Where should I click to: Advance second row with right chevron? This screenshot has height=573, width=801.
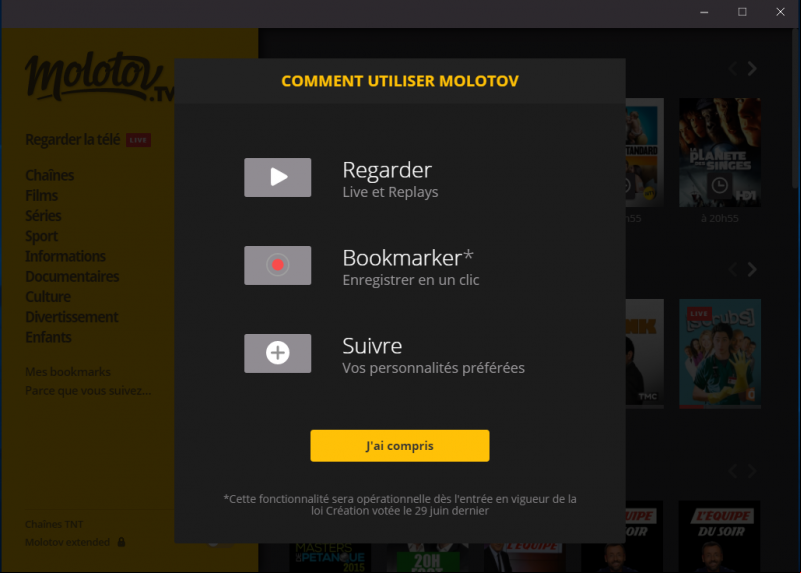tap(752, 269)
